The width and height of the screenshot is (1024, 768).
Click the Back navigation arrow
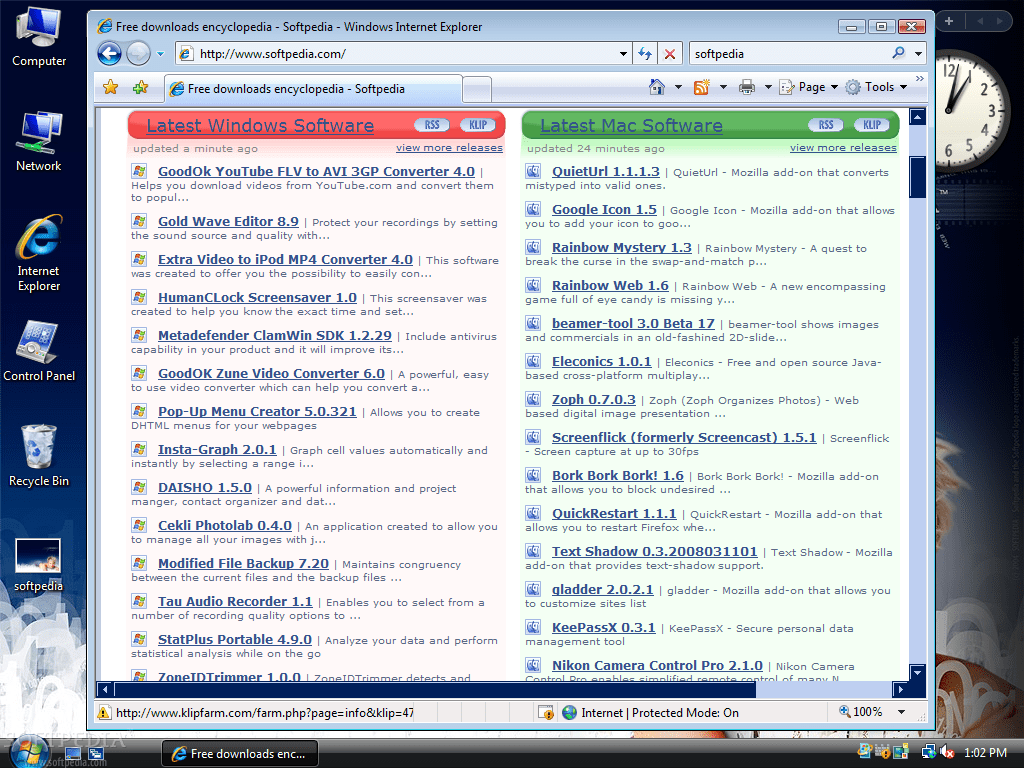point(108,53)
